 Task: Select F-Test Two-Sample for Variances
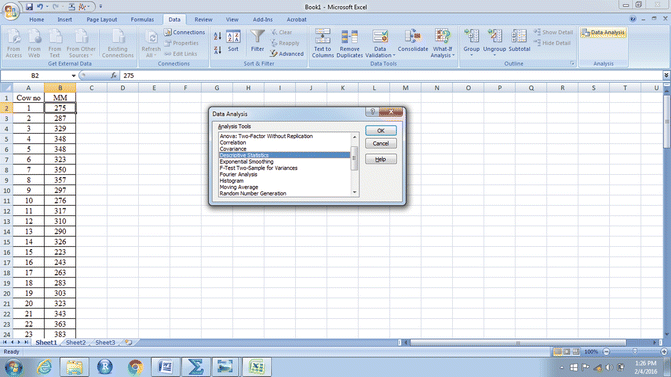pyautogui.click(x=284, y=168)
